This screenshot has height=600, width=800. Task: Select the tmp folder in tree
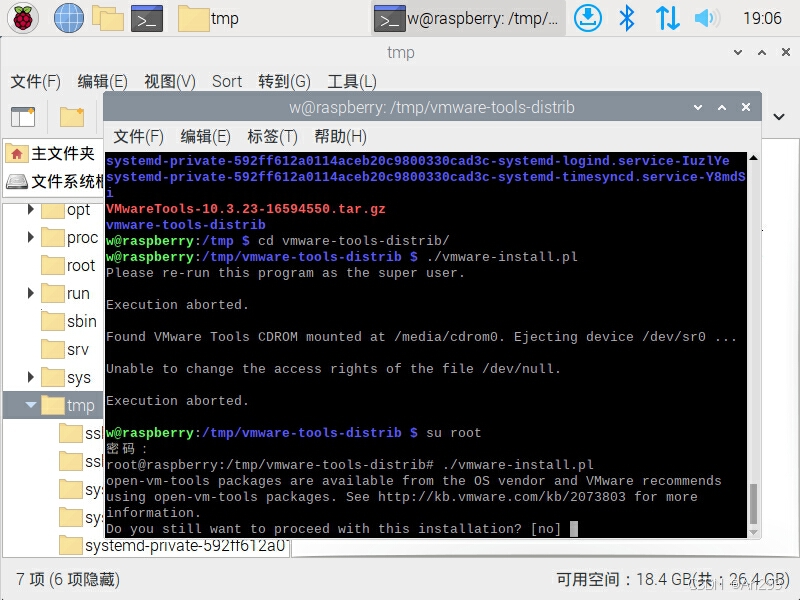[x=68, y=406]
